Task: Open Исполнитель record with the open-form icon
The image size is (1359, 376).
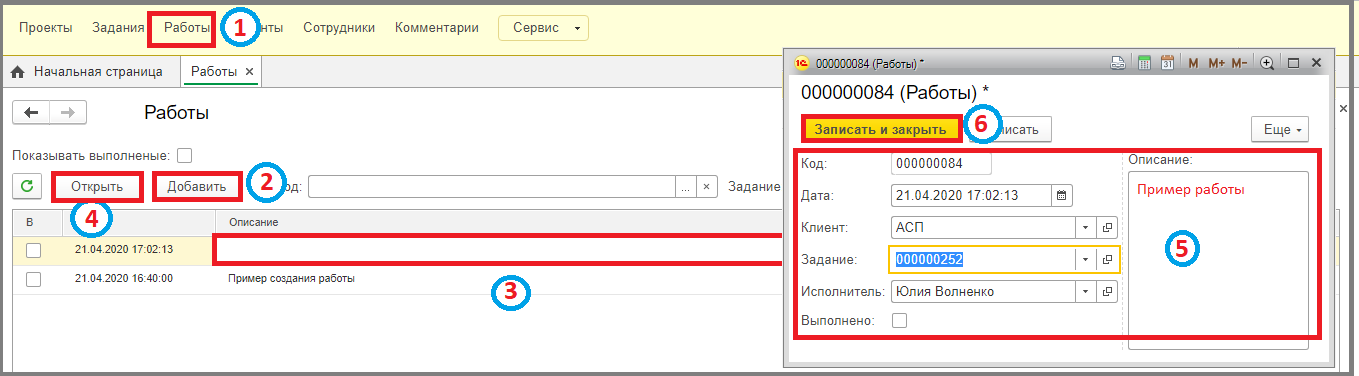Action: click(1107, 292)
